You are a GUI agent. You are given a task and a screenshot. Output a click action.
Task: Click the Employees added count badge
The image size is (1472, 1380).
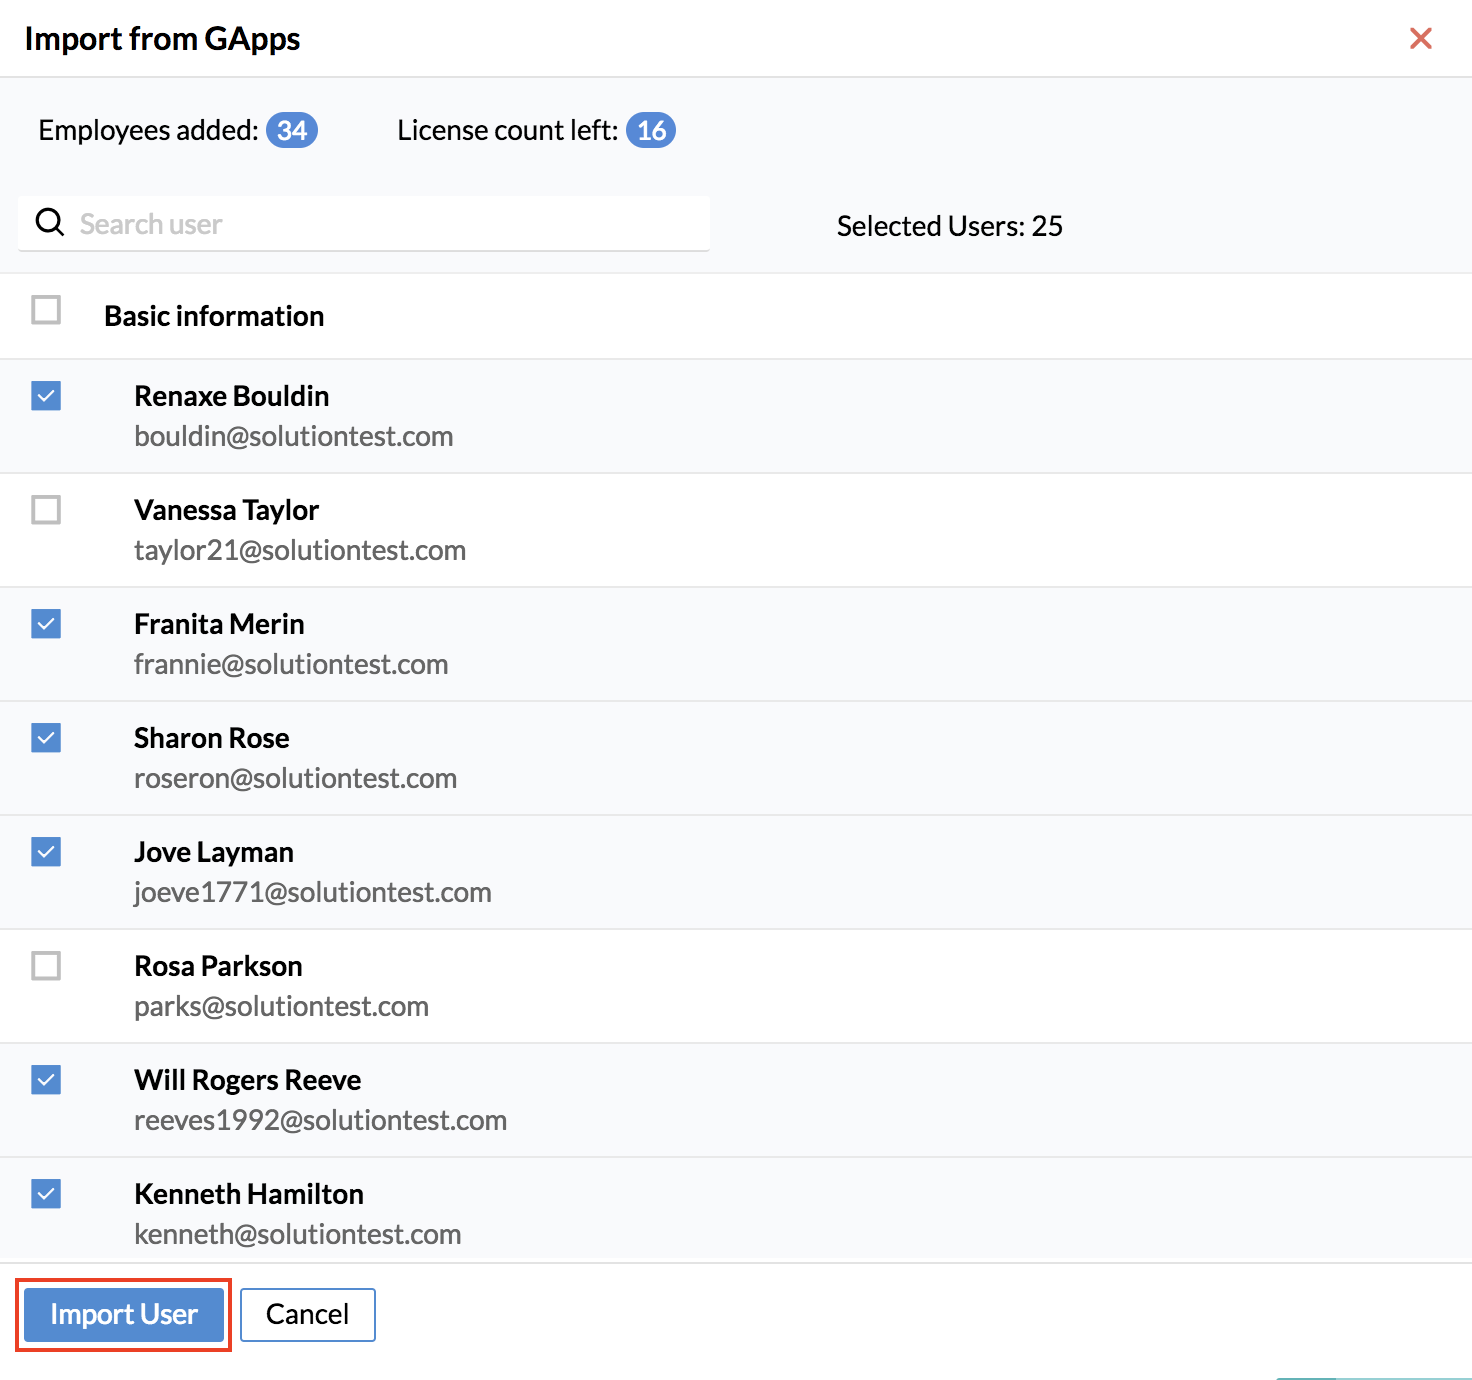coord(291,131)
